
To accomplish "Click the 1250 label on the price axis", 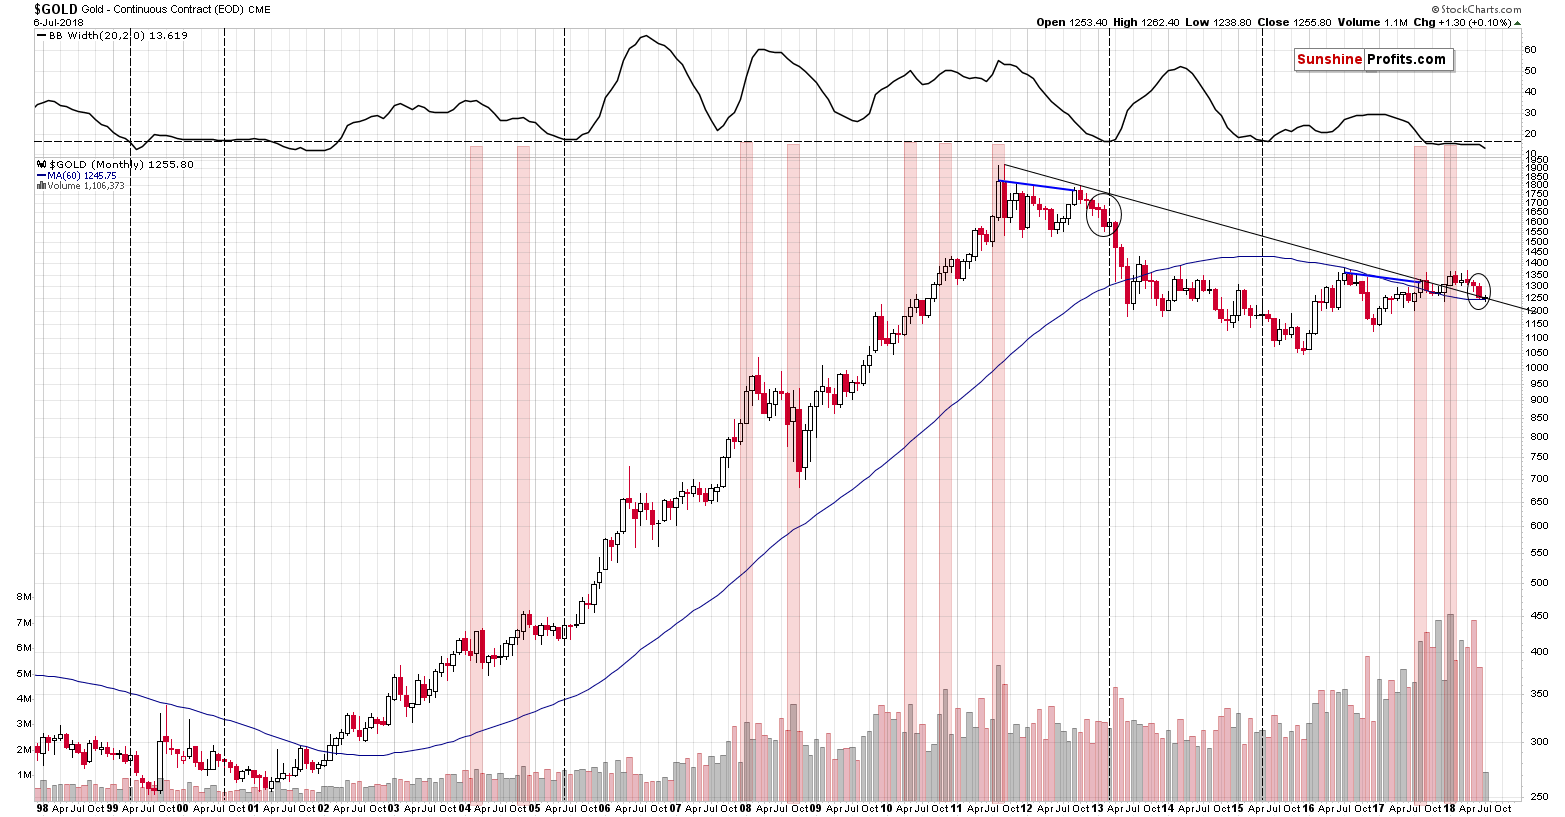I will [1537, 298].
